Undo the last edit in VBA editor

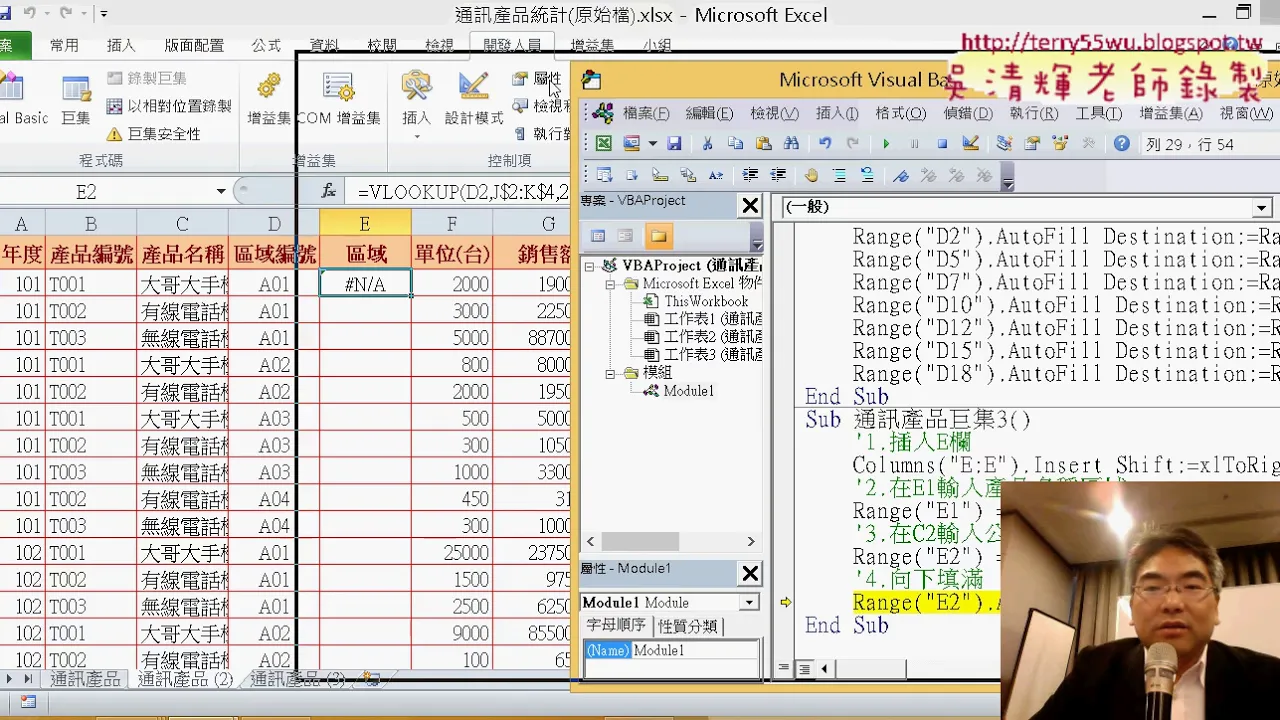(x=824, y=144)
